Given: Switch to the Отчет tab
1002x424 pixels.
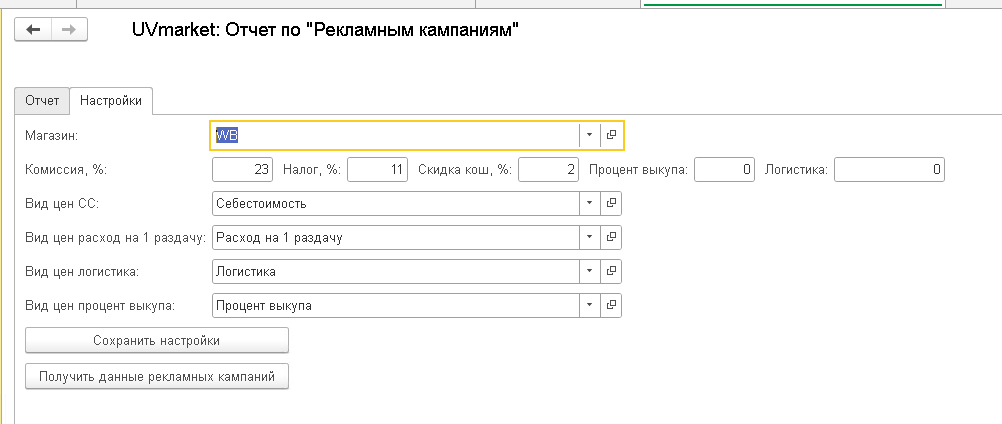Looking at the screenshot, I should (42, 101).
